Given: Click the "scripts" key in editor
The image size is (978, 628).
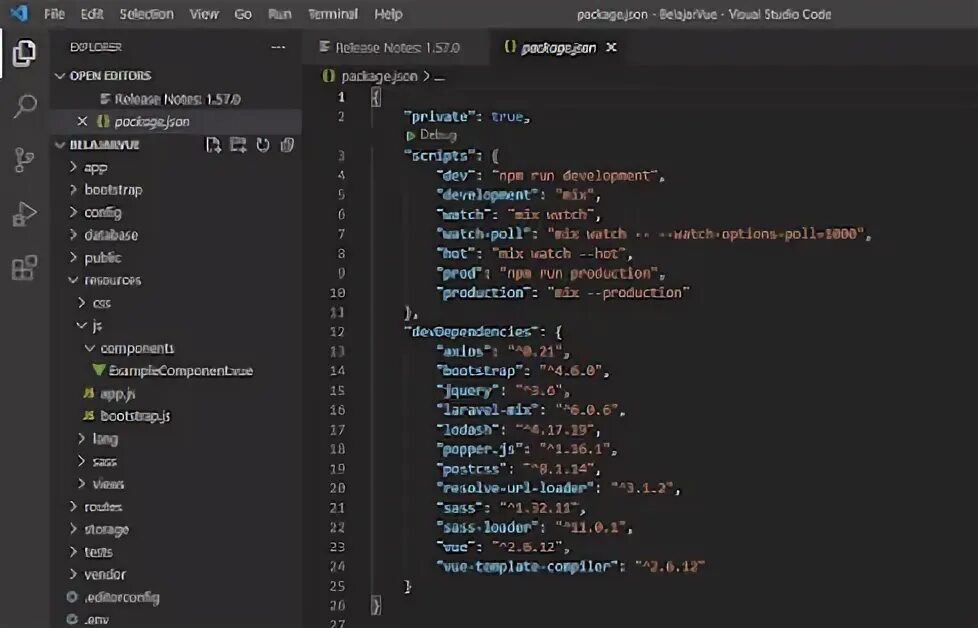Looking at the screenshot, I should point(439,155).
